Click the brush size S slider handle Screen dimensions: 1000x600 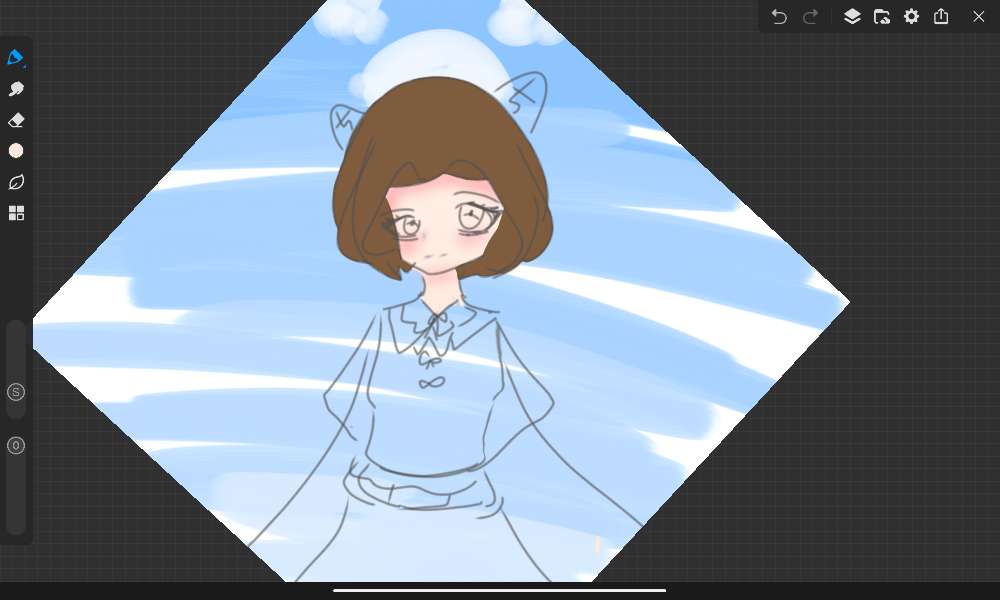click(x=15, y=392)
